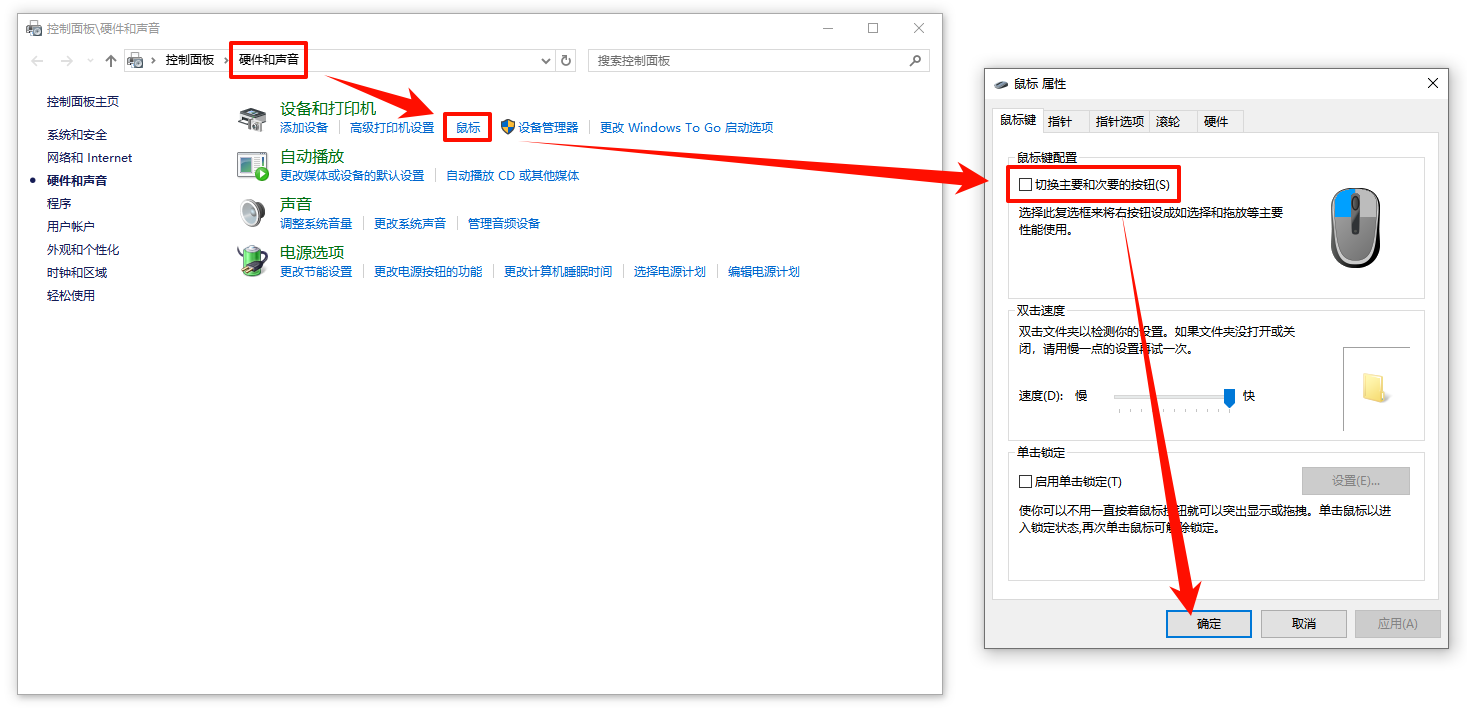Open the 设备管理器 link
1467x709 pixels.
point(548,128)
